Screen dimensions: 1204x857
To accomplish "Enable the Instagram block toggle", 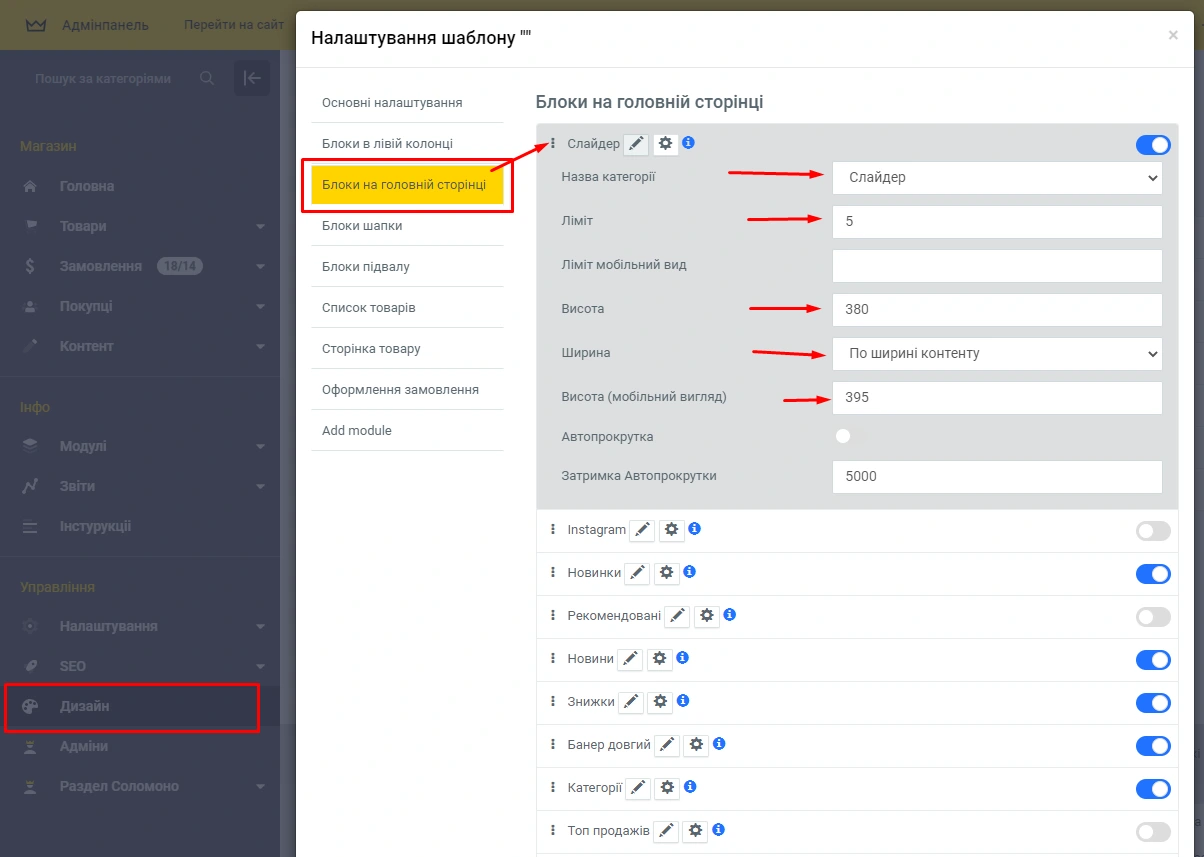I will 1152,531.
